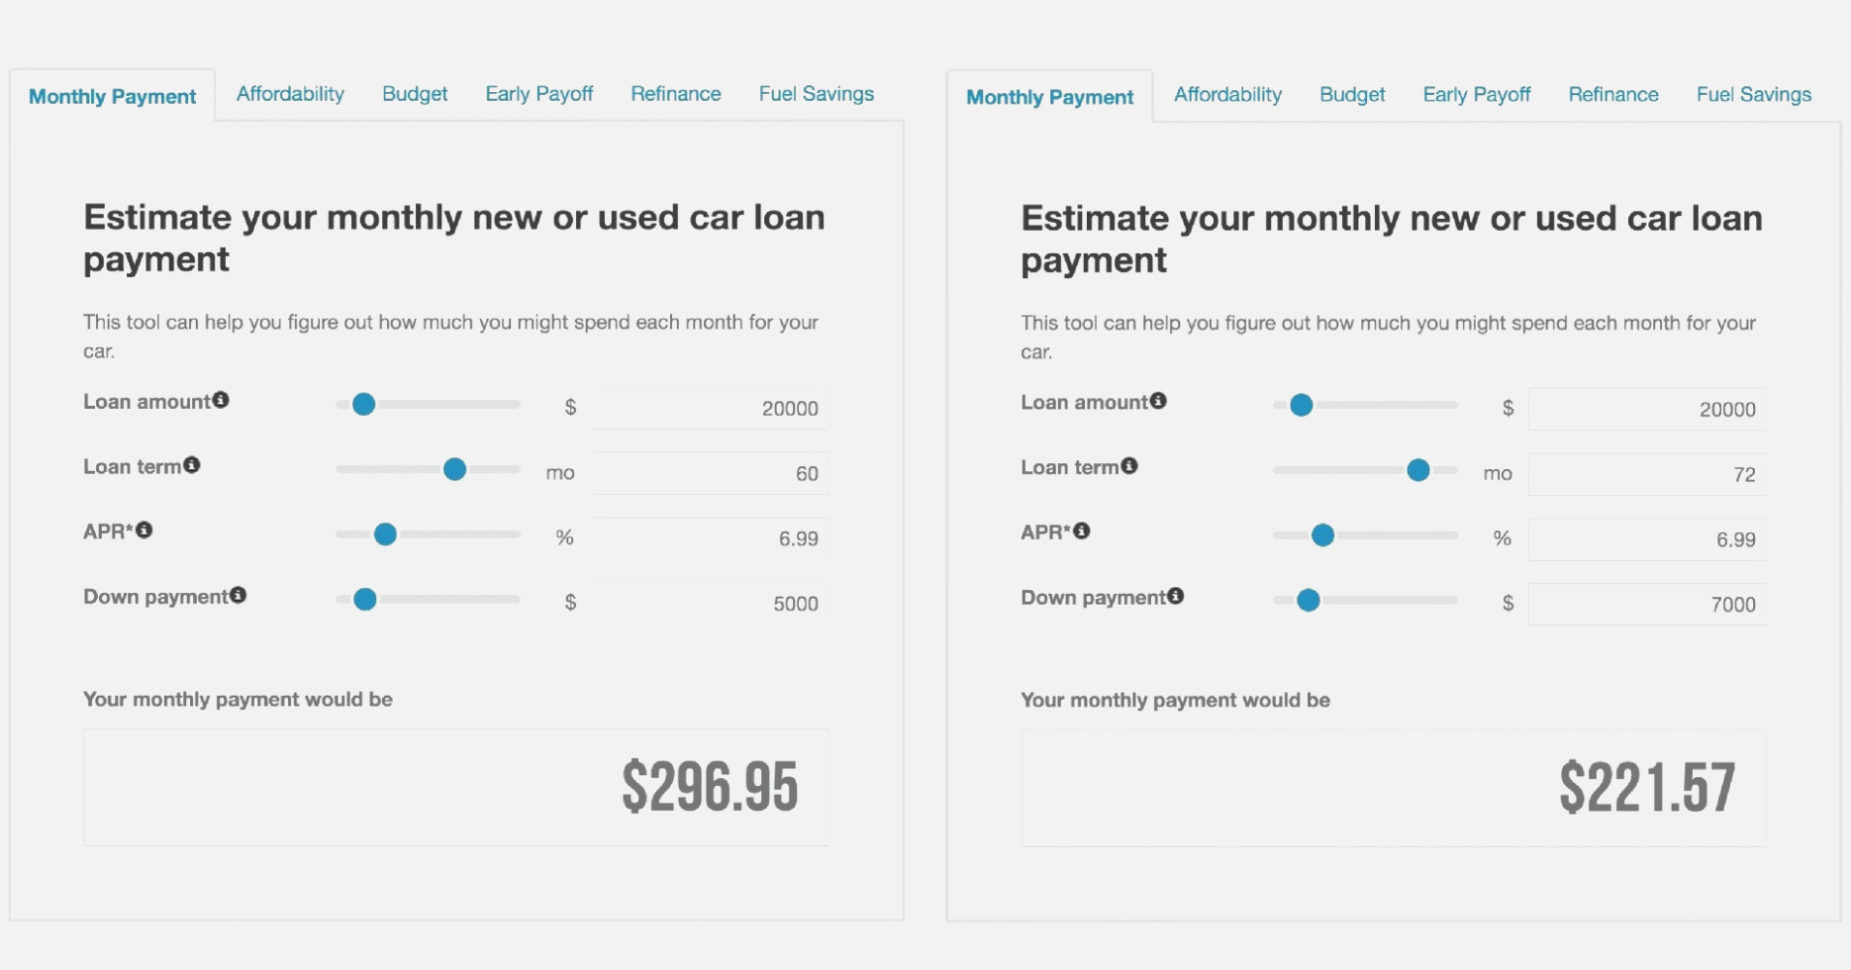Select Fuel Savings tab in right calculator
This screenshot has width=1851, height=970.
point(1753,95)
